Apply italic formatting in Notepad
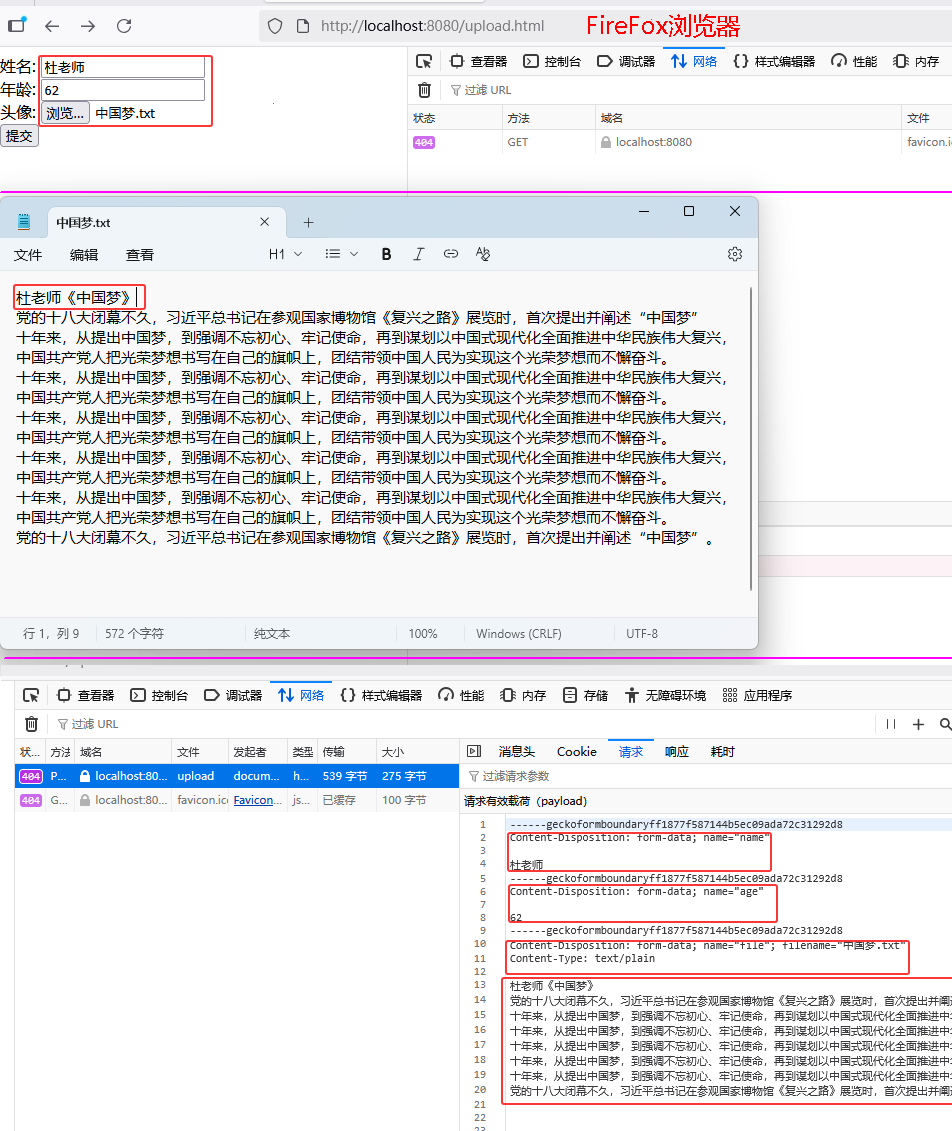Image resolution: width=952 pixels, height=1131 pixels. click(x=419, y=254)
